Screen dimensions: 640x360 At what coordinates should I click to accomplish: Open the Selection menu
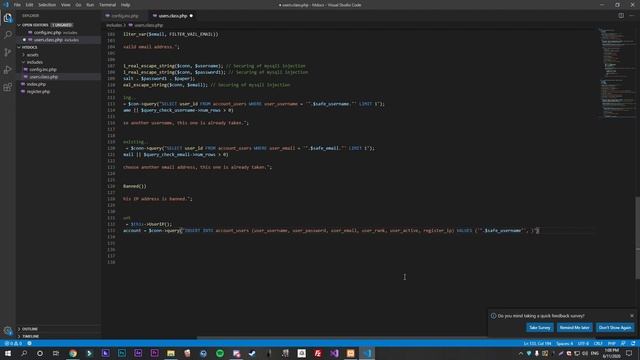[47, 5]
